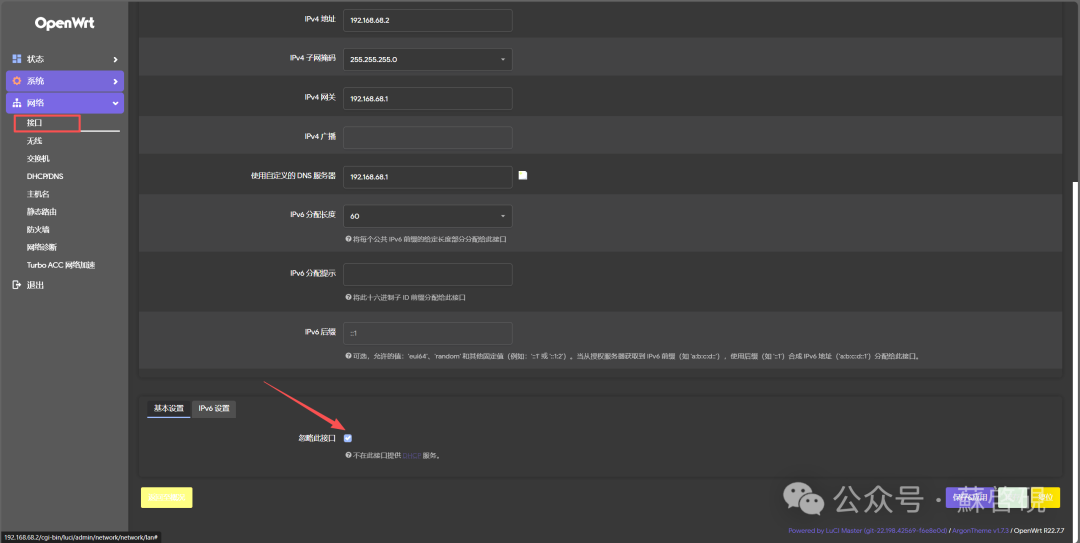This screenshot has height=543, width=1080.
Task: Open Turbo ACC 网络加速 in the sidebar
Action: (x=61, y=265)
